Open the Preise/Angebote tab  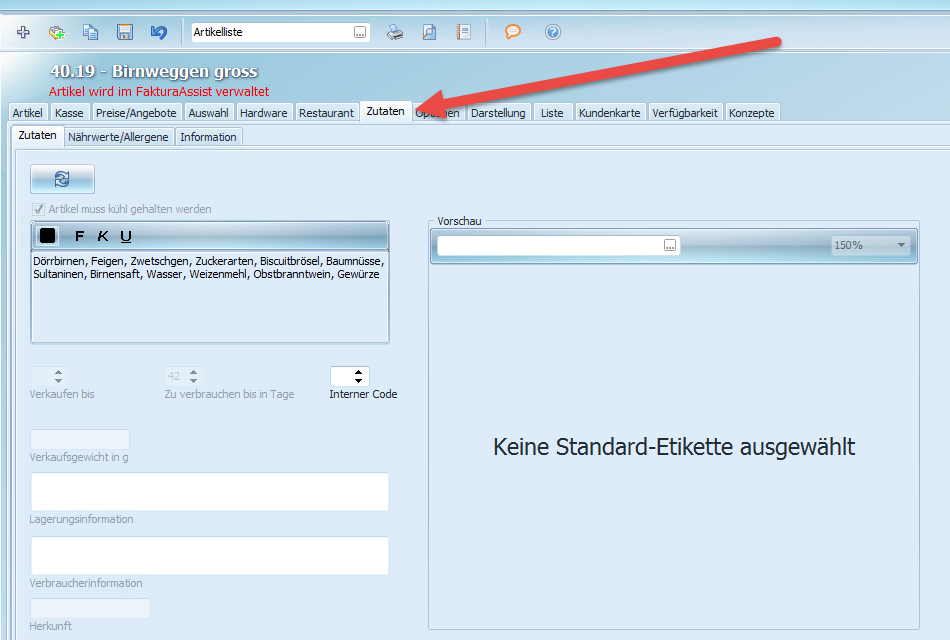point(136,113)
